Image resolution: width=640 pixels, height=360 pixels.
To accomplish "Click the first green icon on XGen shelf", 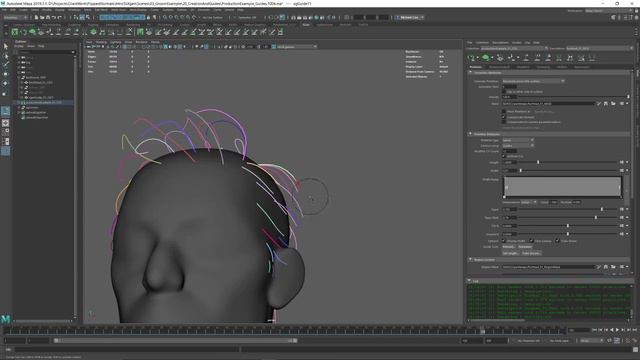I will pyautogui.click(x=15, y=32).
